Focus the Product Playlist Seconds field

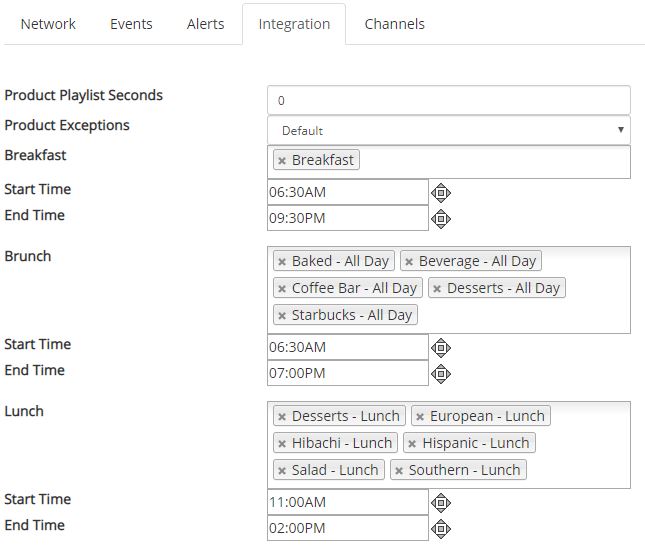tap(449, 100)
